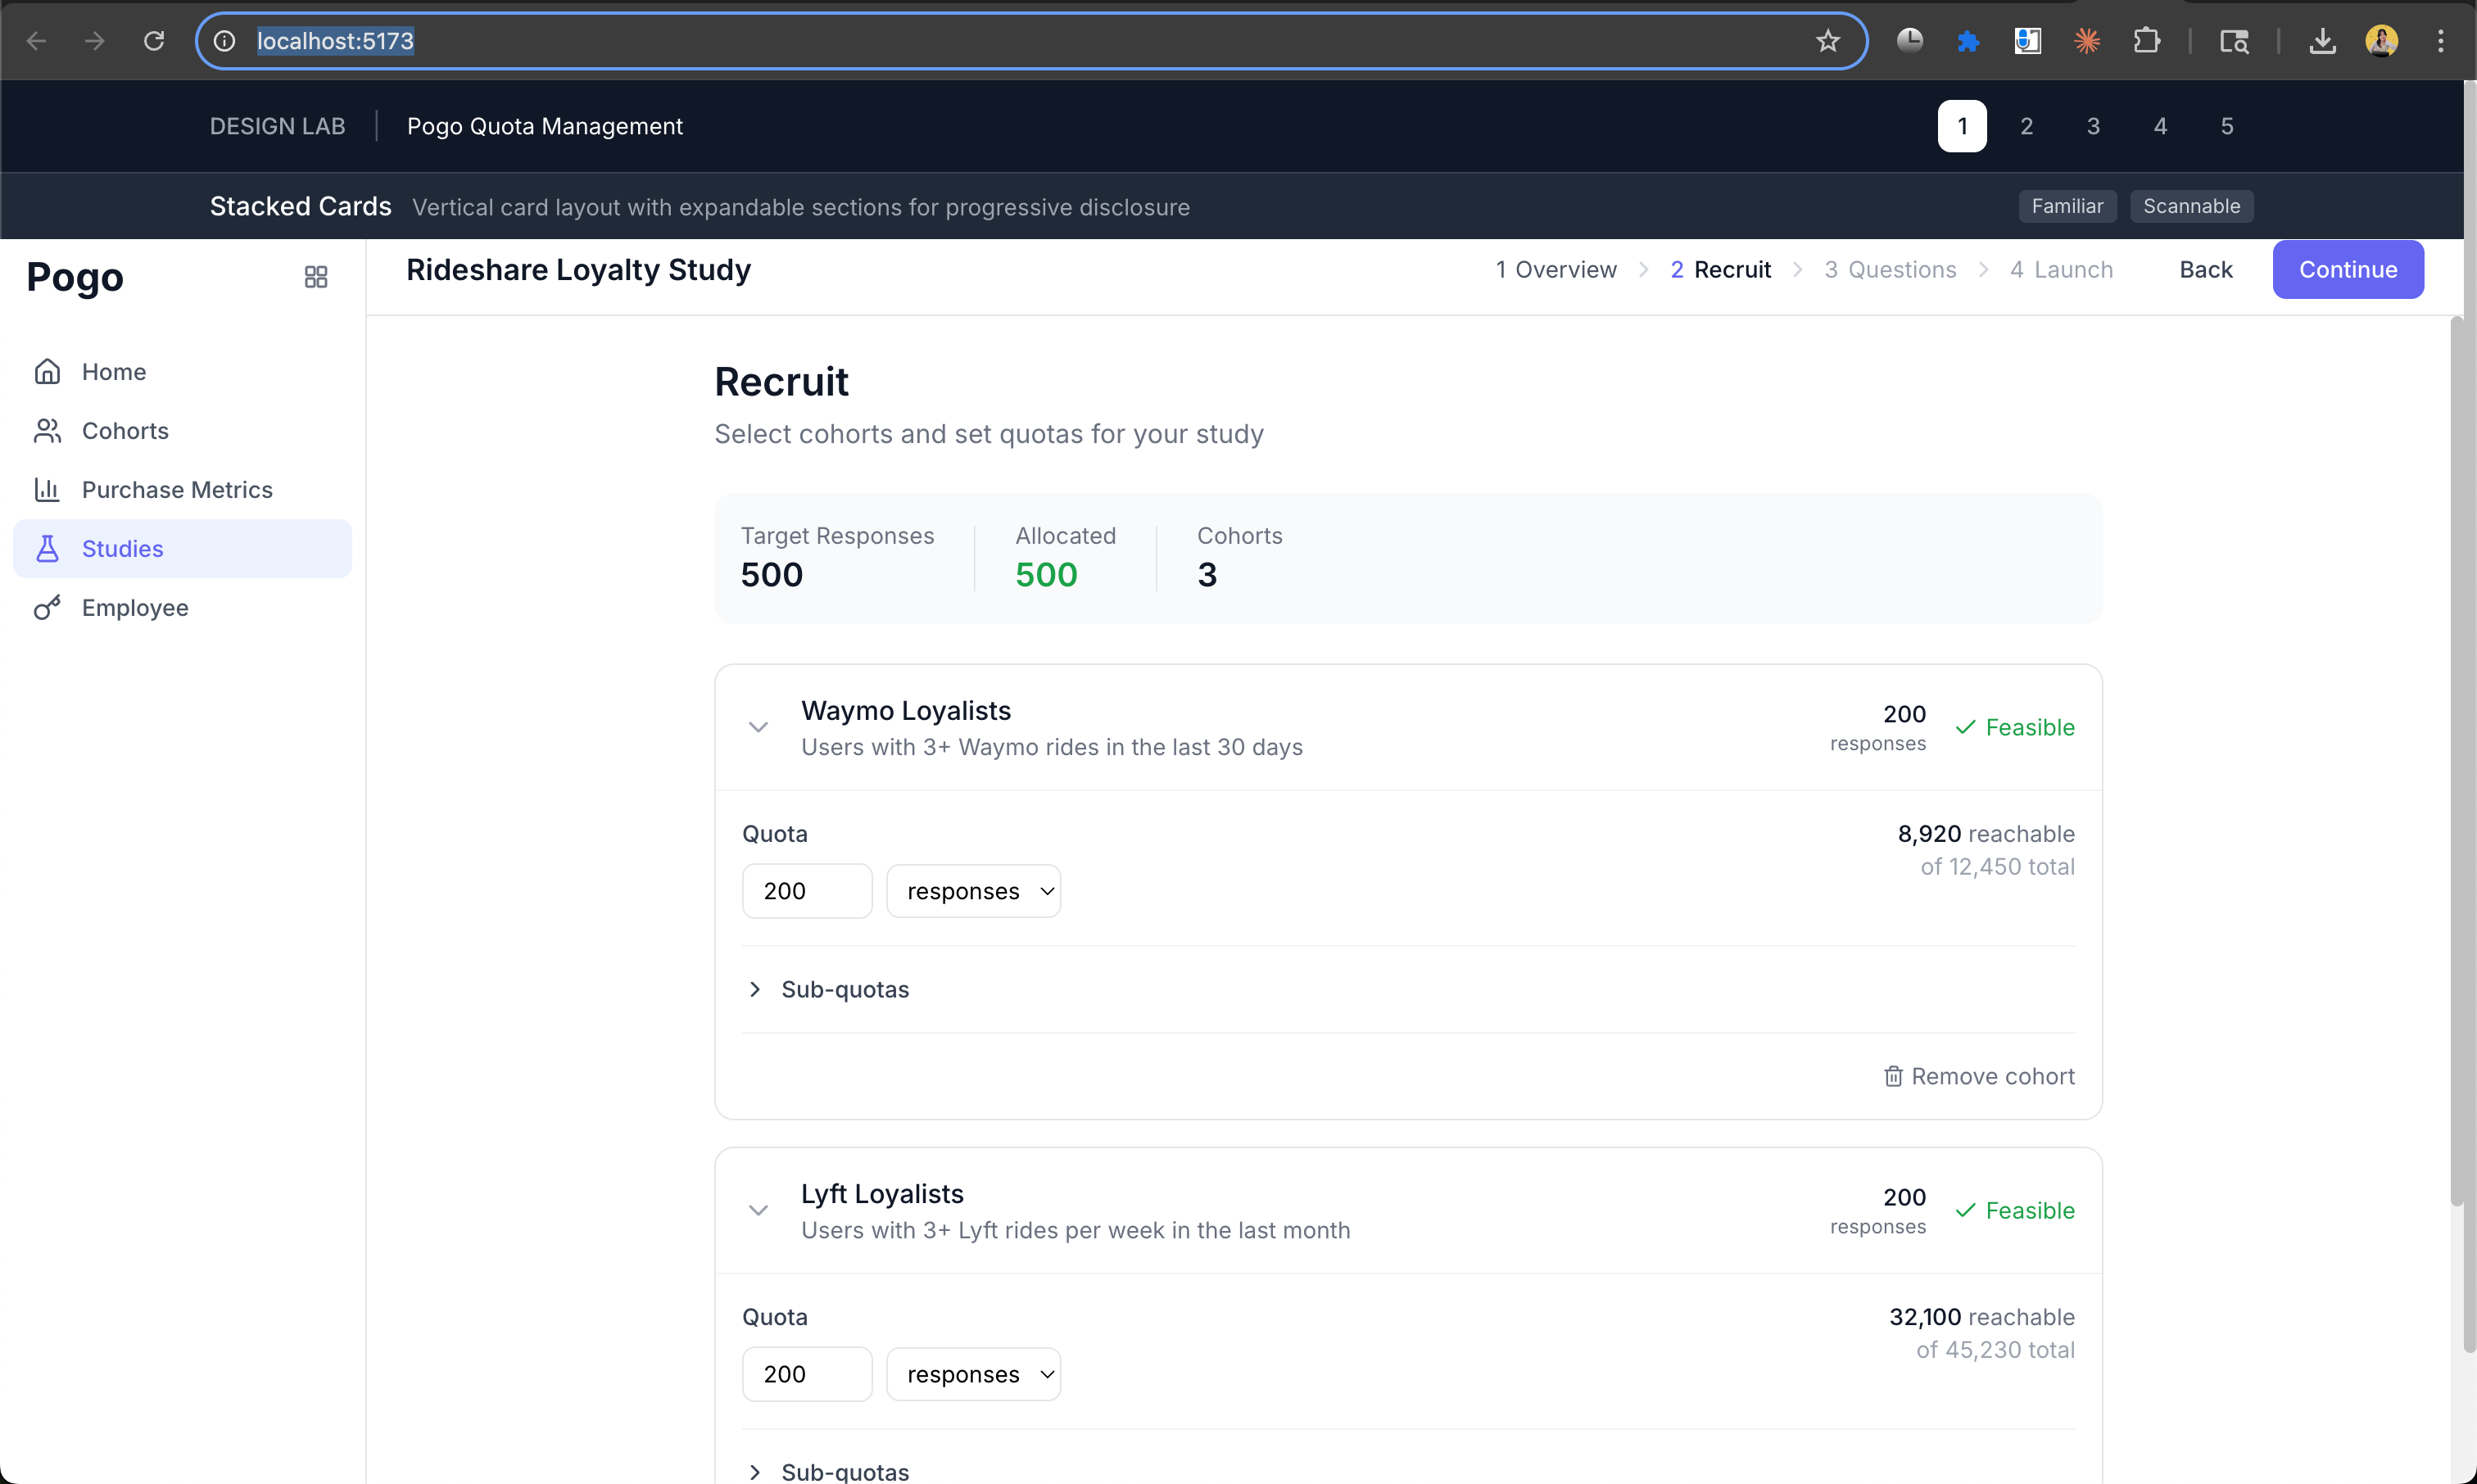Click the Waymo quota input field

tap(806, 891)
